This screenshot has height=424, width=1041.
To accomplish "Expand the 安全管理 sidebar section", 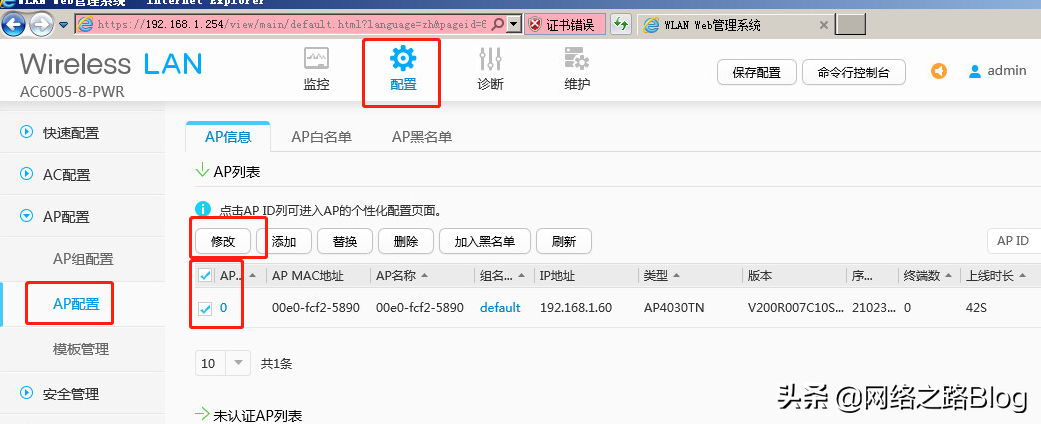I will click(x=27, y=393).
